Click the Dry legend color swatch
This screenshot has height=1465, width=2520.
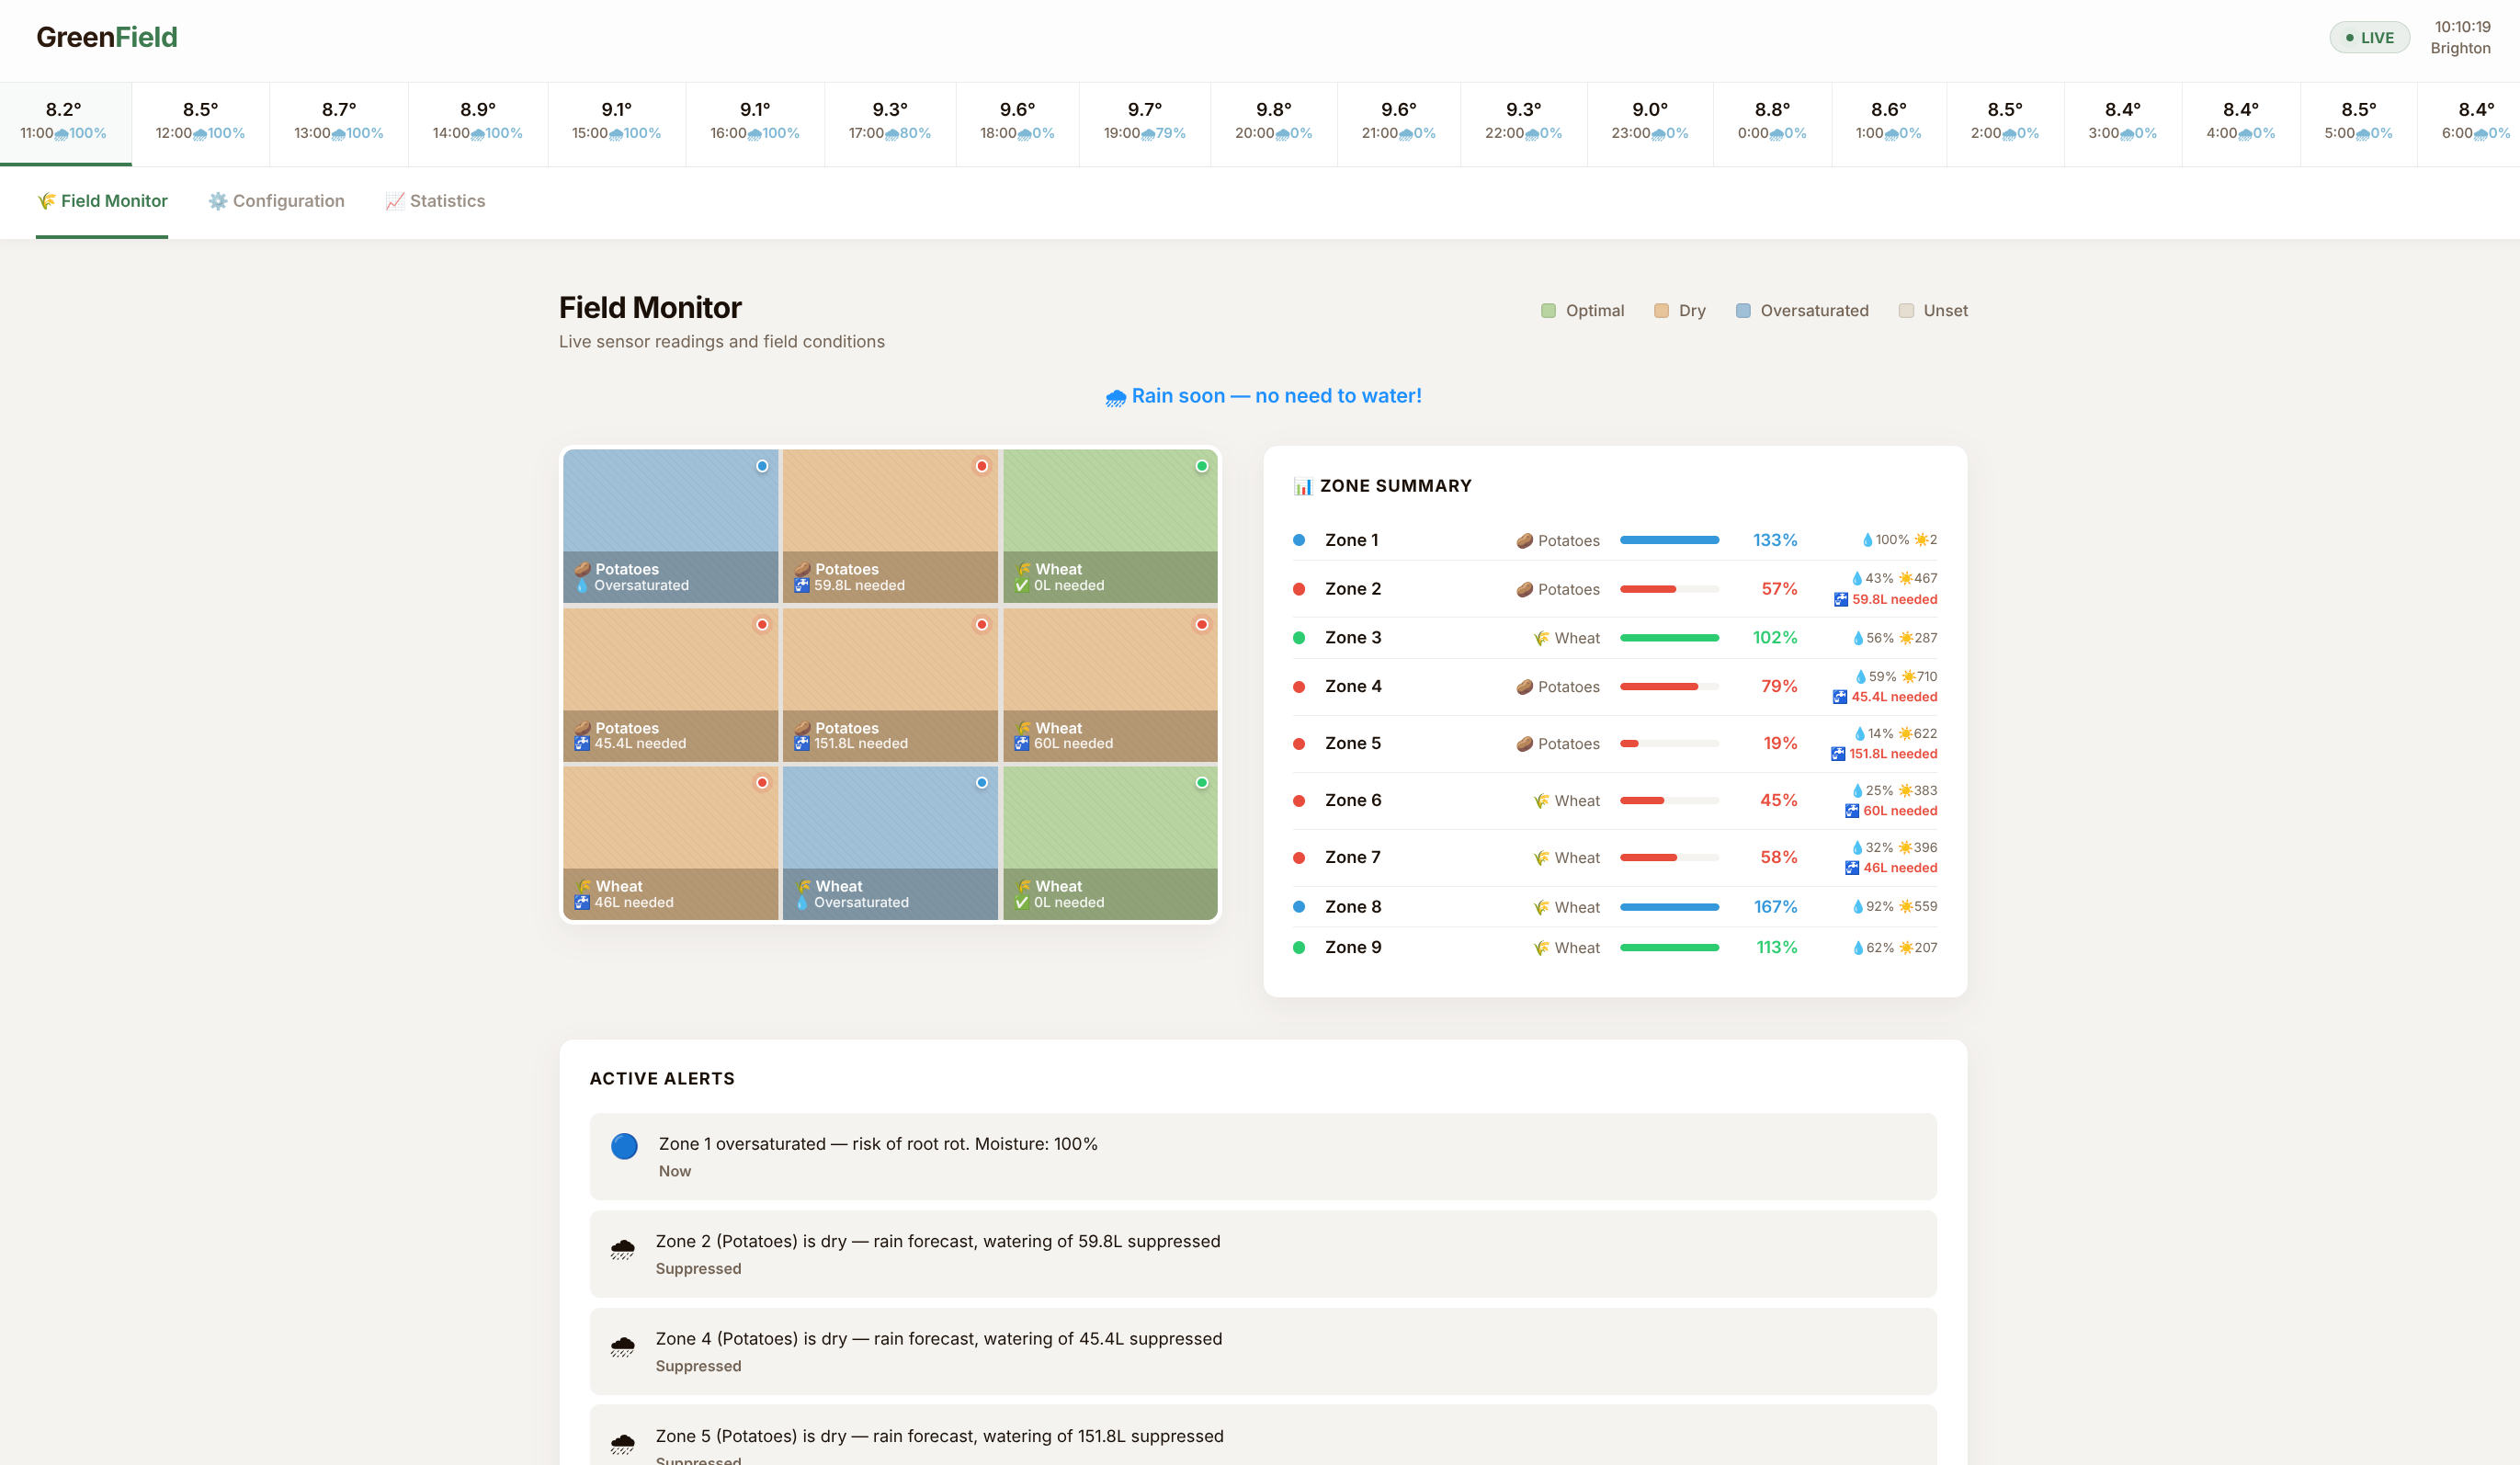[x=1661, y=311]
